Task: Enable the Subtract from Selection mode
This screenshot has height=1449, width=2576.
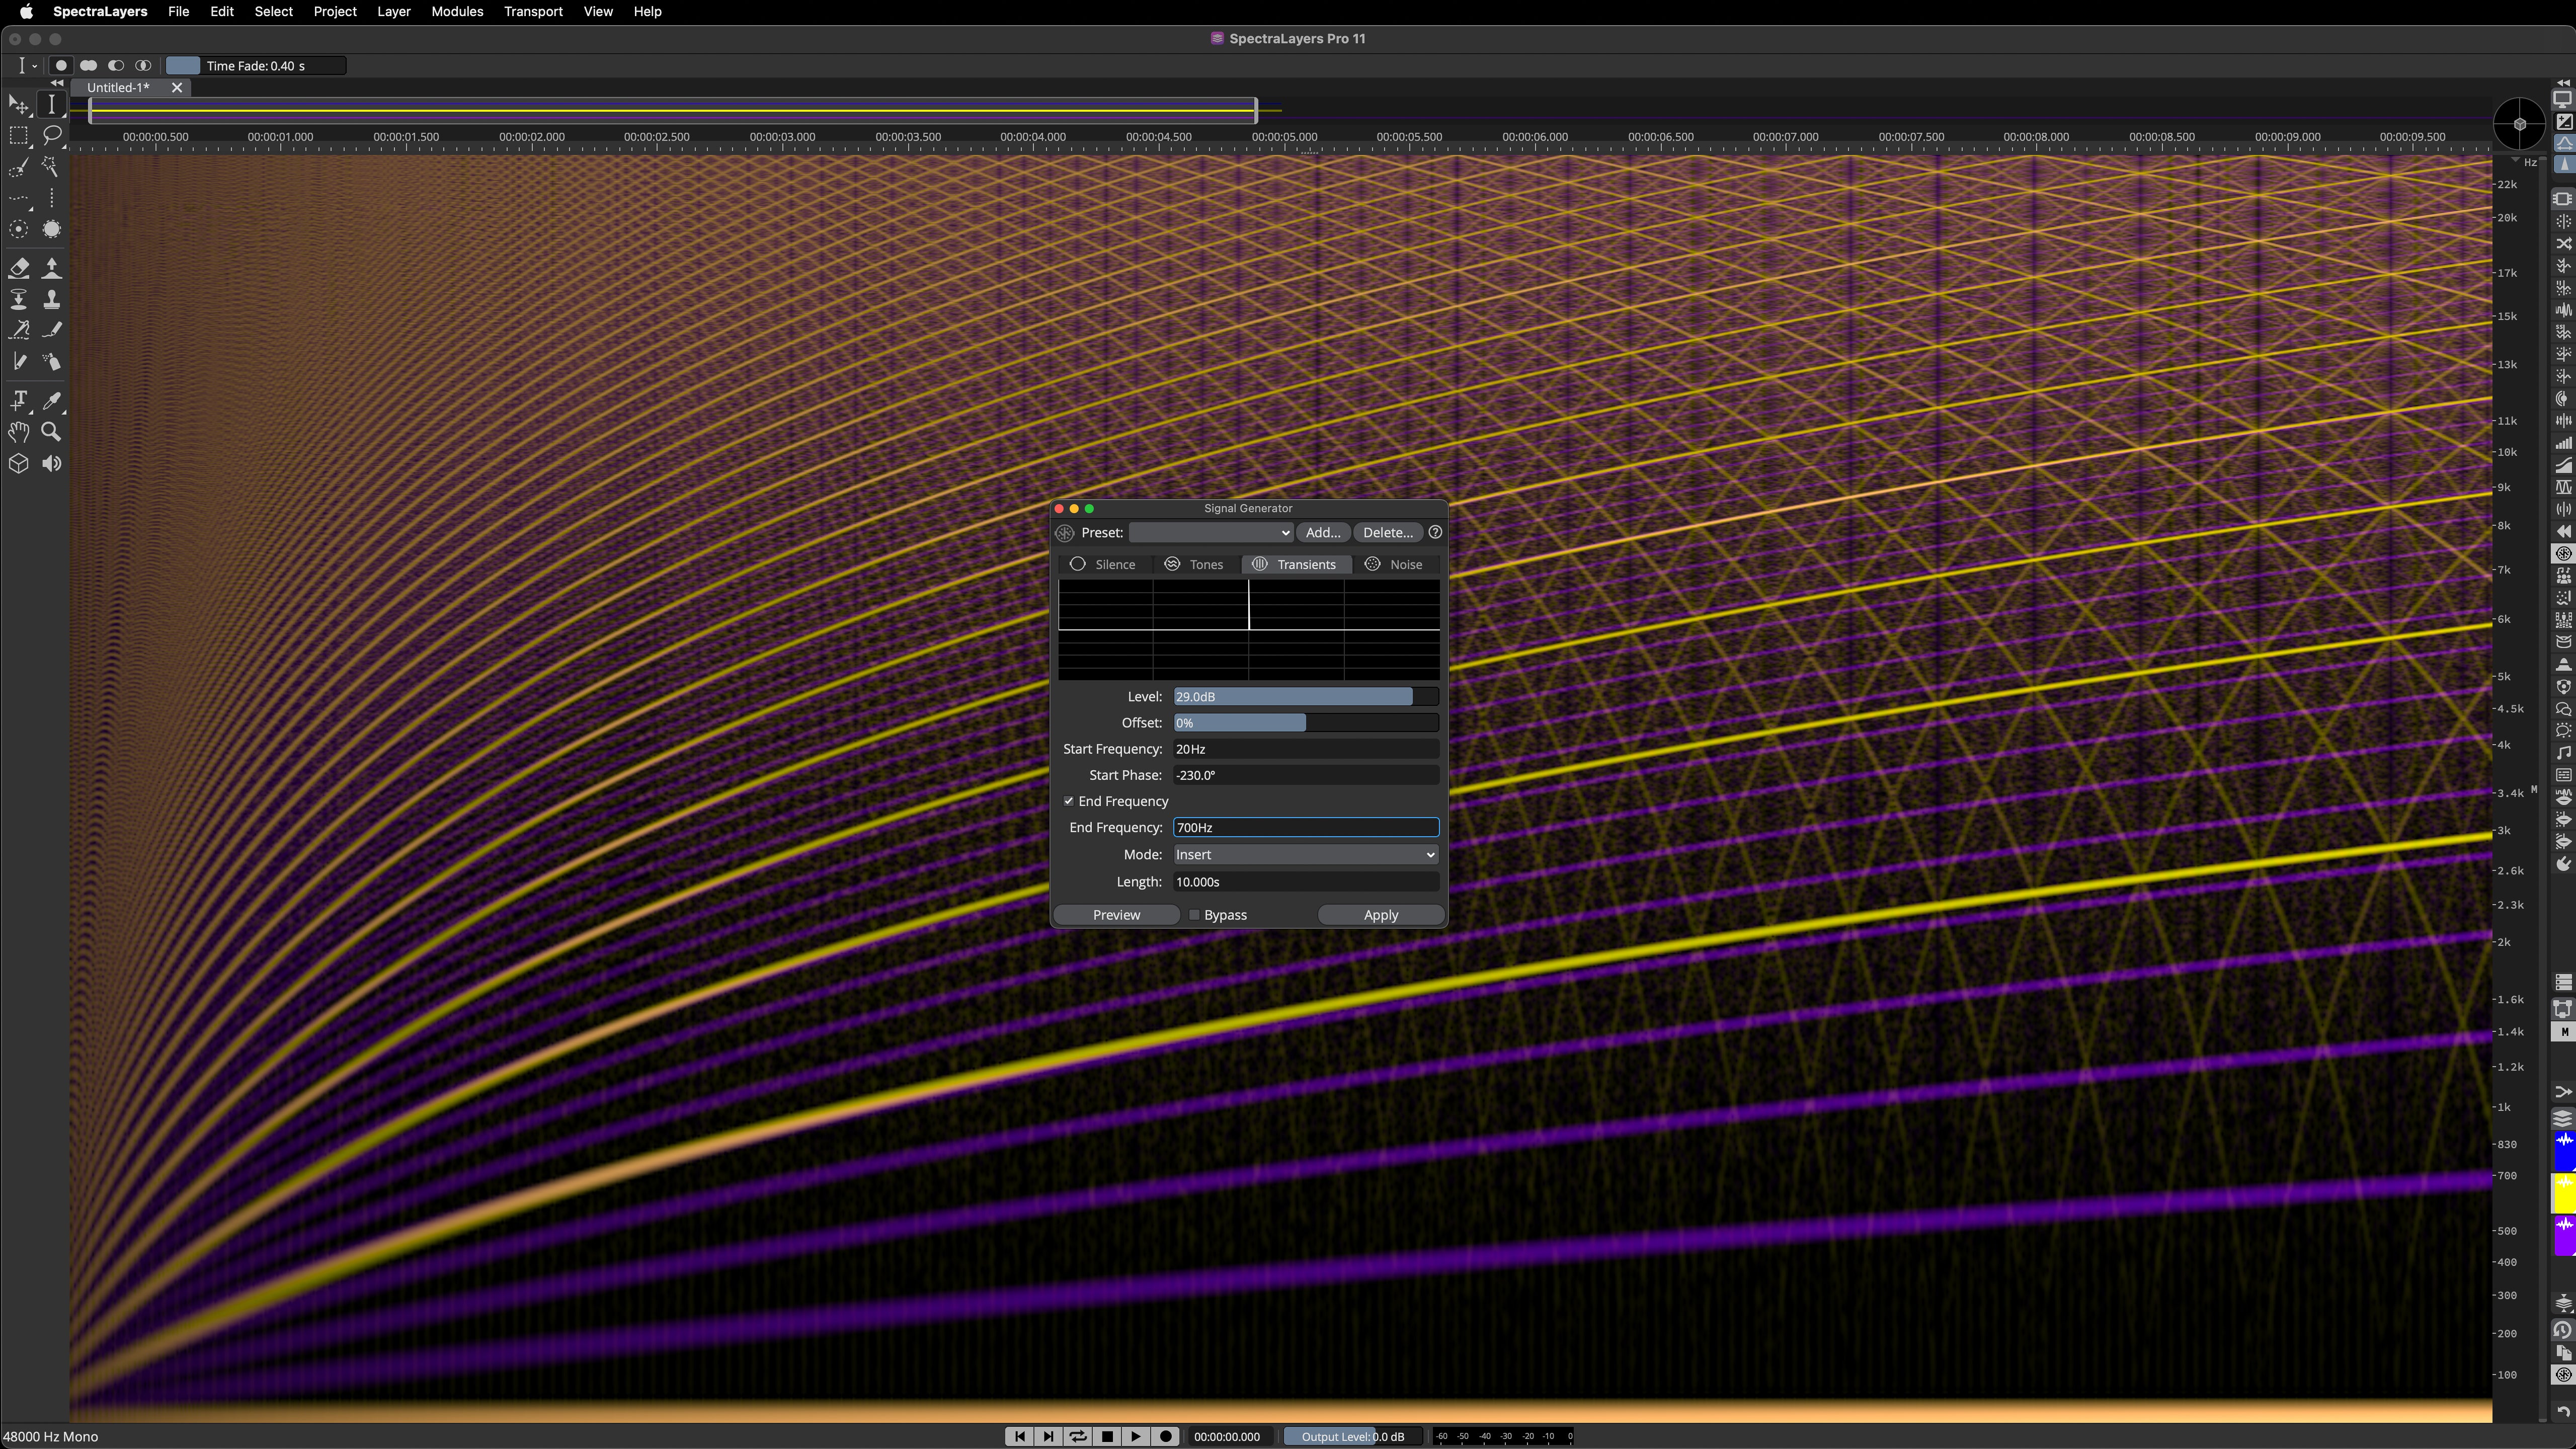Action: [x=116, y=66]
